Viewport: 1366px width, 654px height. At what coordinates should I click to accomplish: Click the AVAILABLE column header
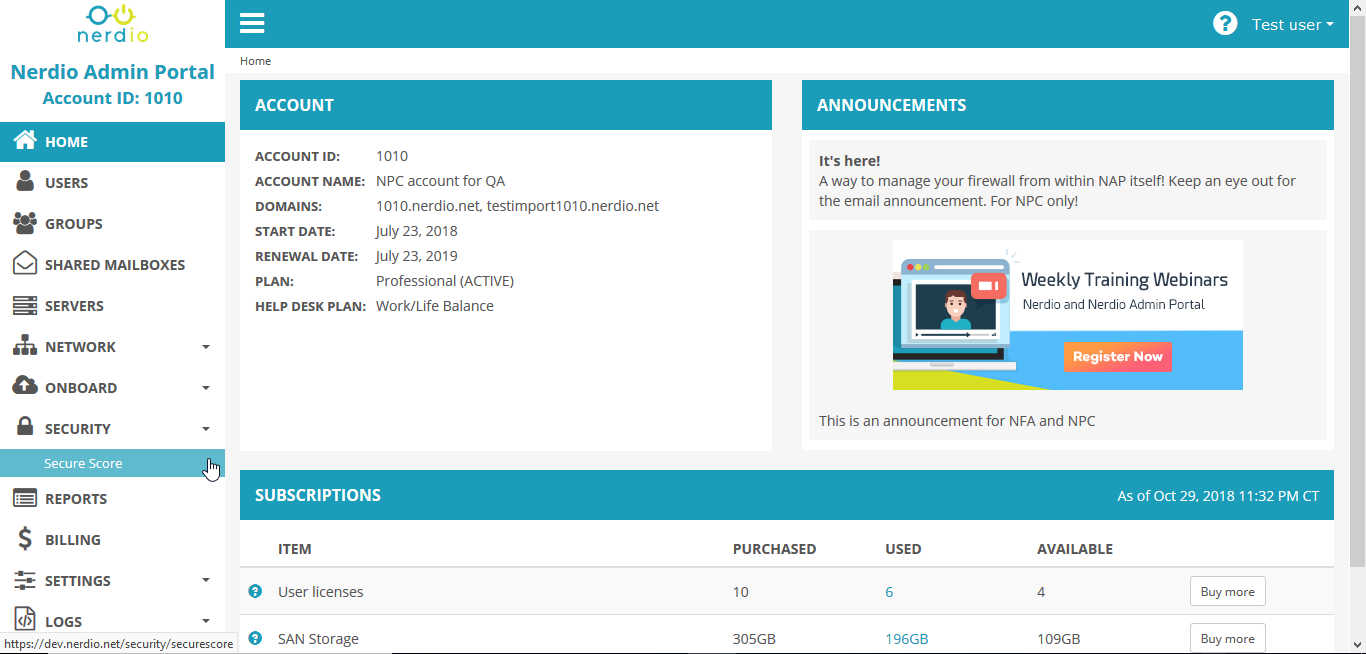pos(1075,549)
